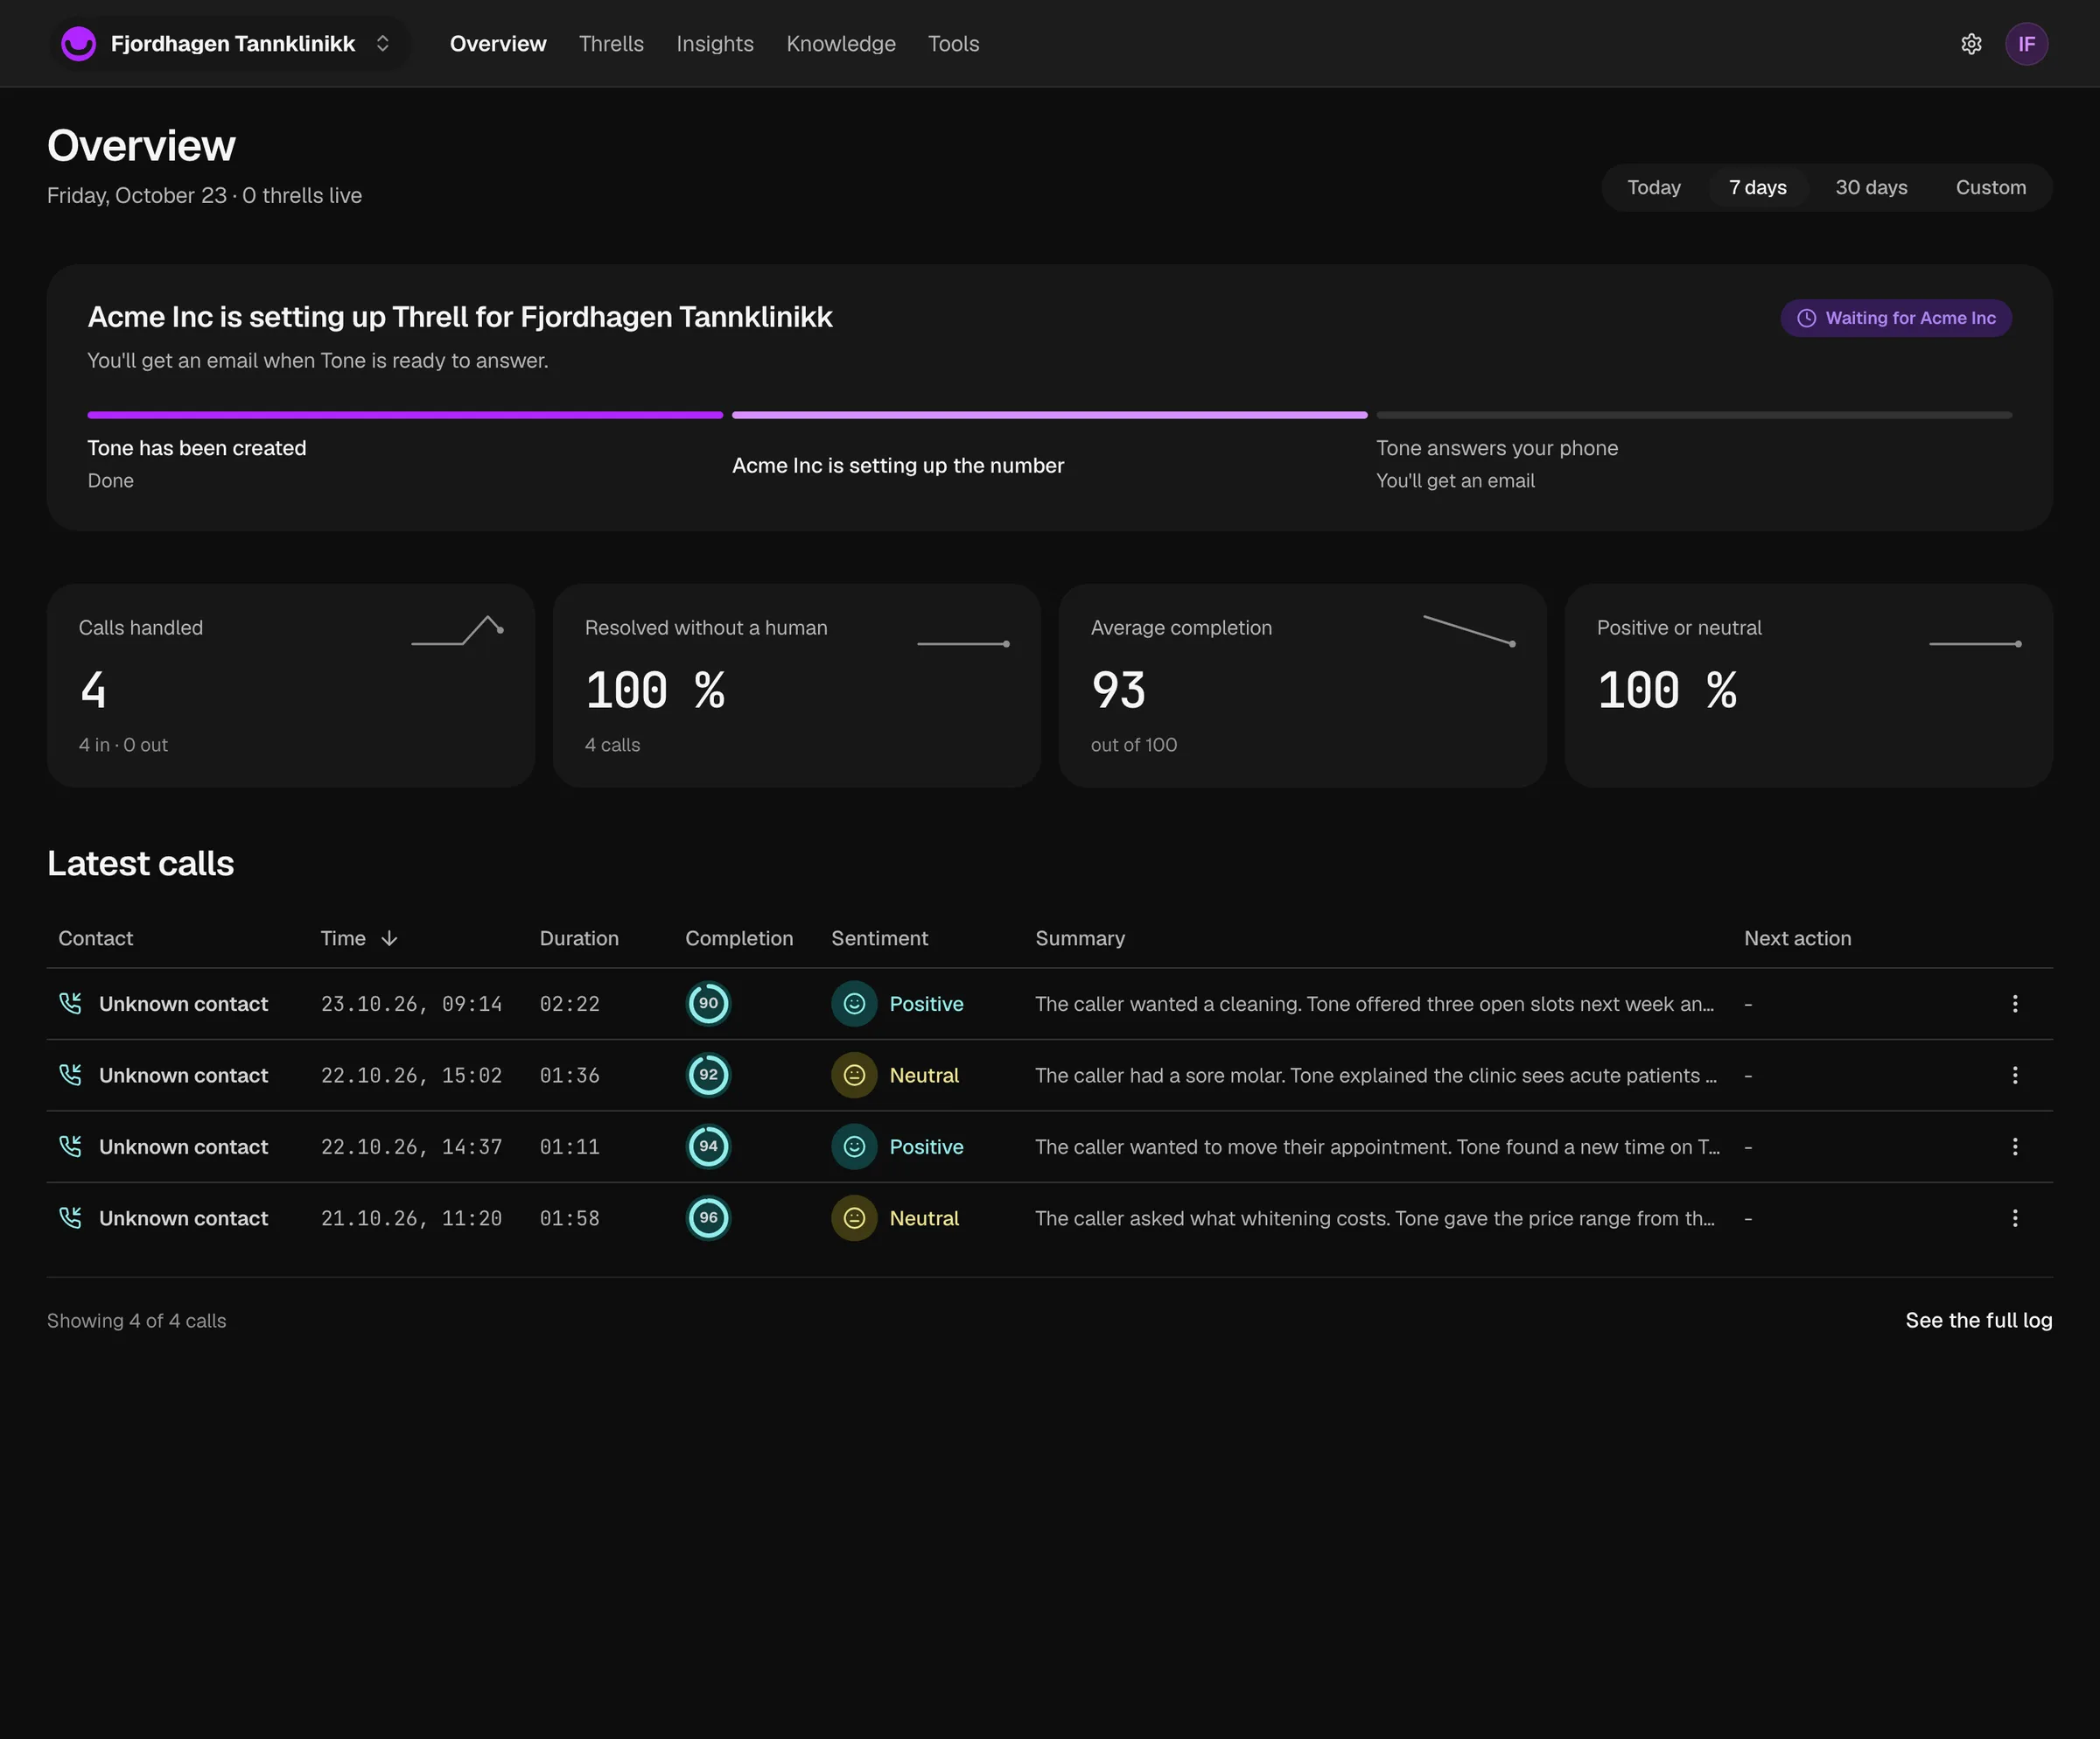Switch to the Overview tab
This screenshot has height=1739, width=2100.
point(498,44)
